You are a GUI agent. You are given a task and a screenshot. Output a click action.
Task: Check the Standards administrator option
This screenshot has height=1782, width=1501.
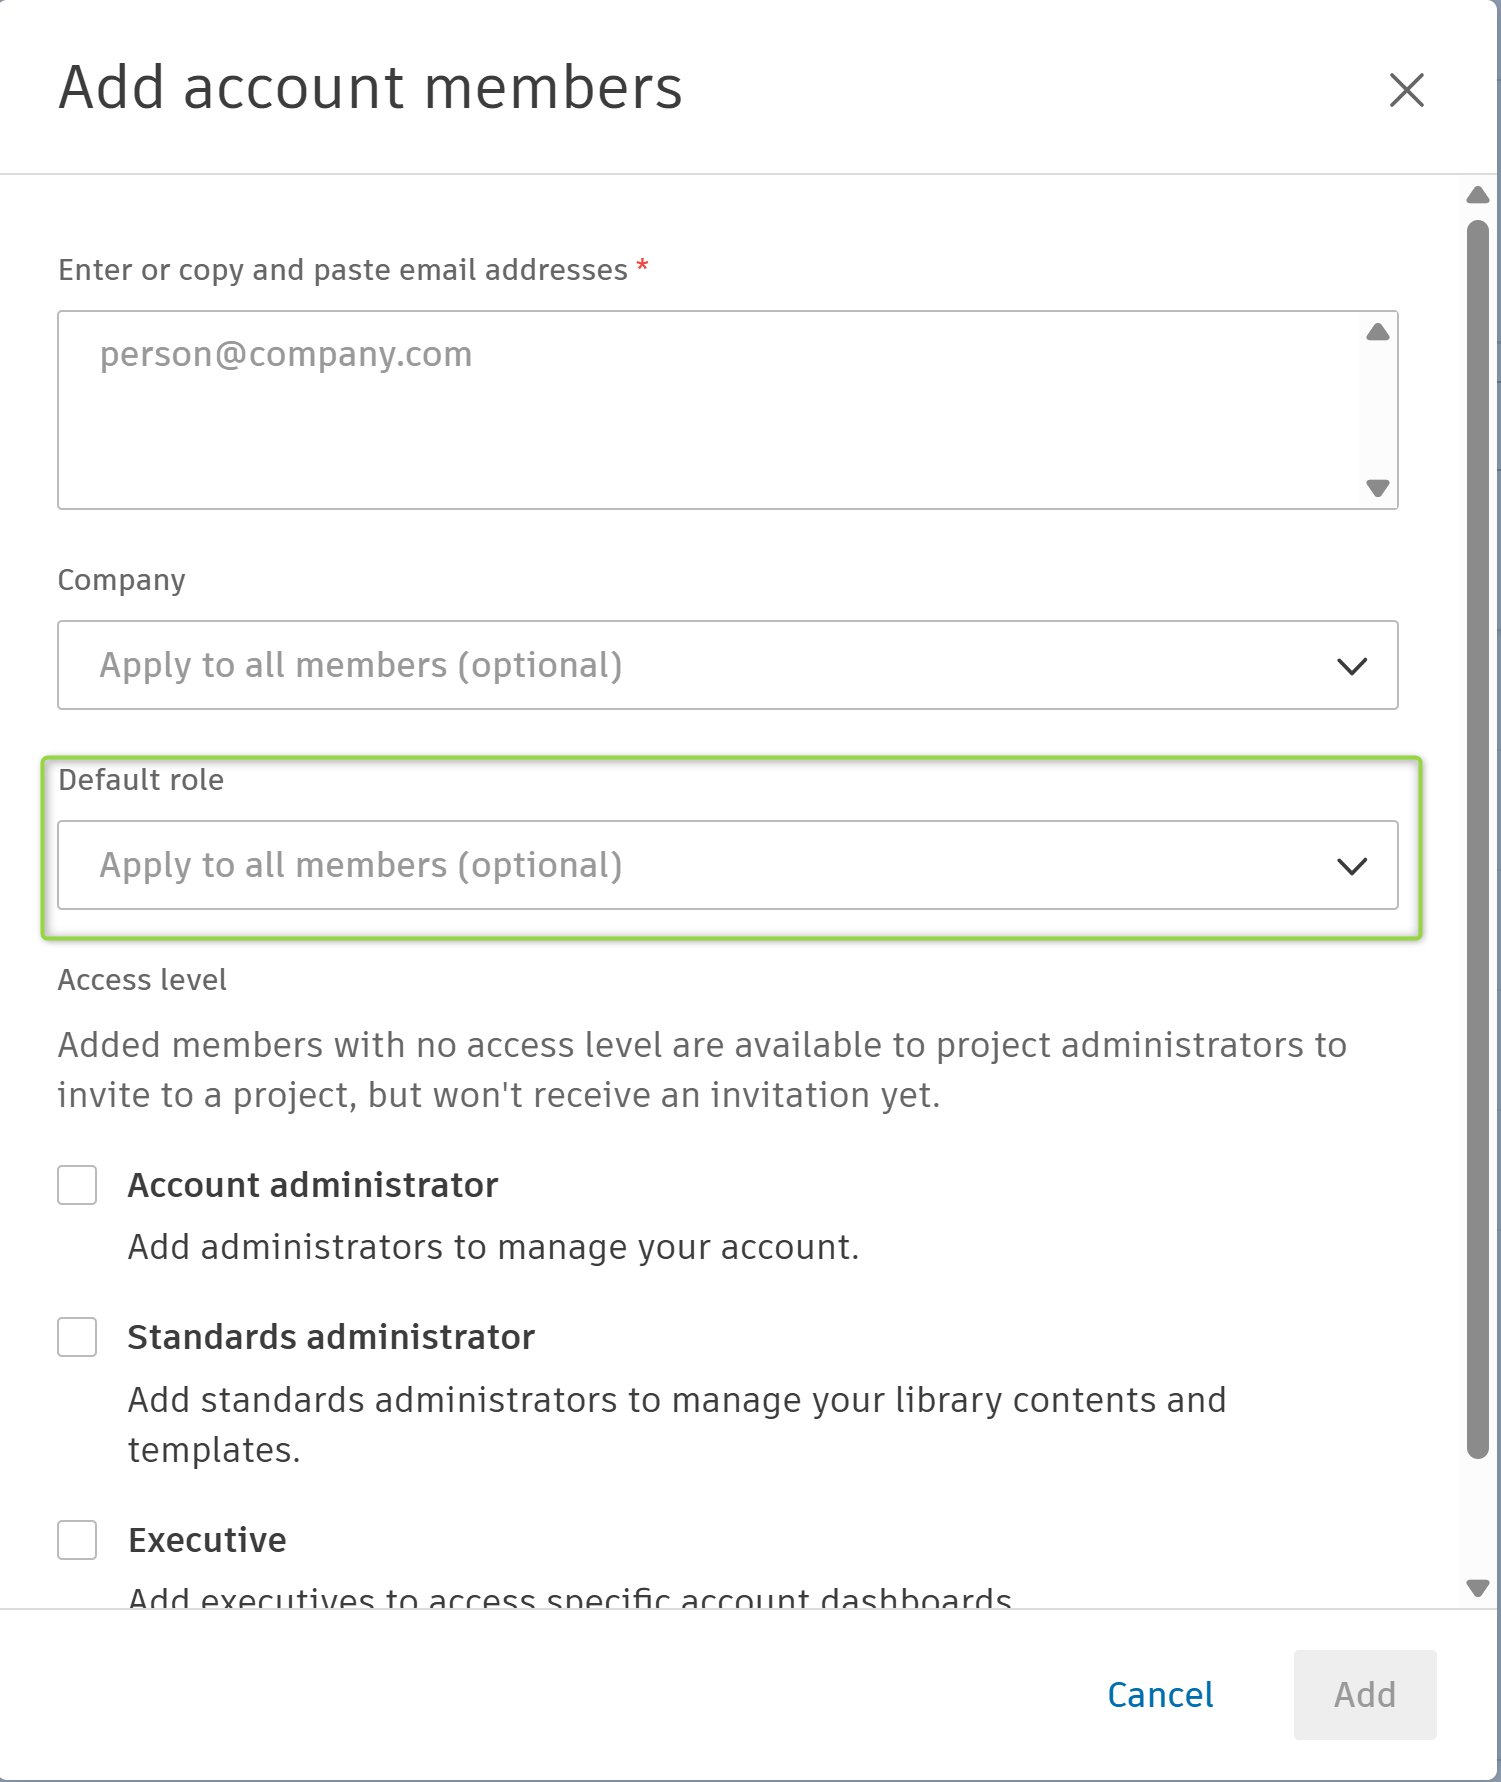77,1337
